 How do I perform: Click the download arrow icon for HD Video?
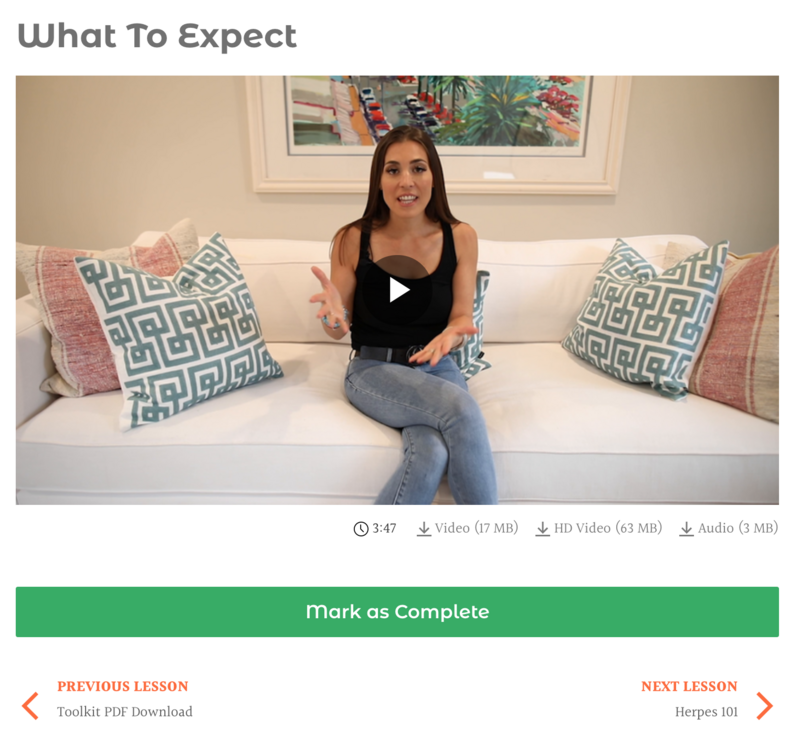(542, 529)
